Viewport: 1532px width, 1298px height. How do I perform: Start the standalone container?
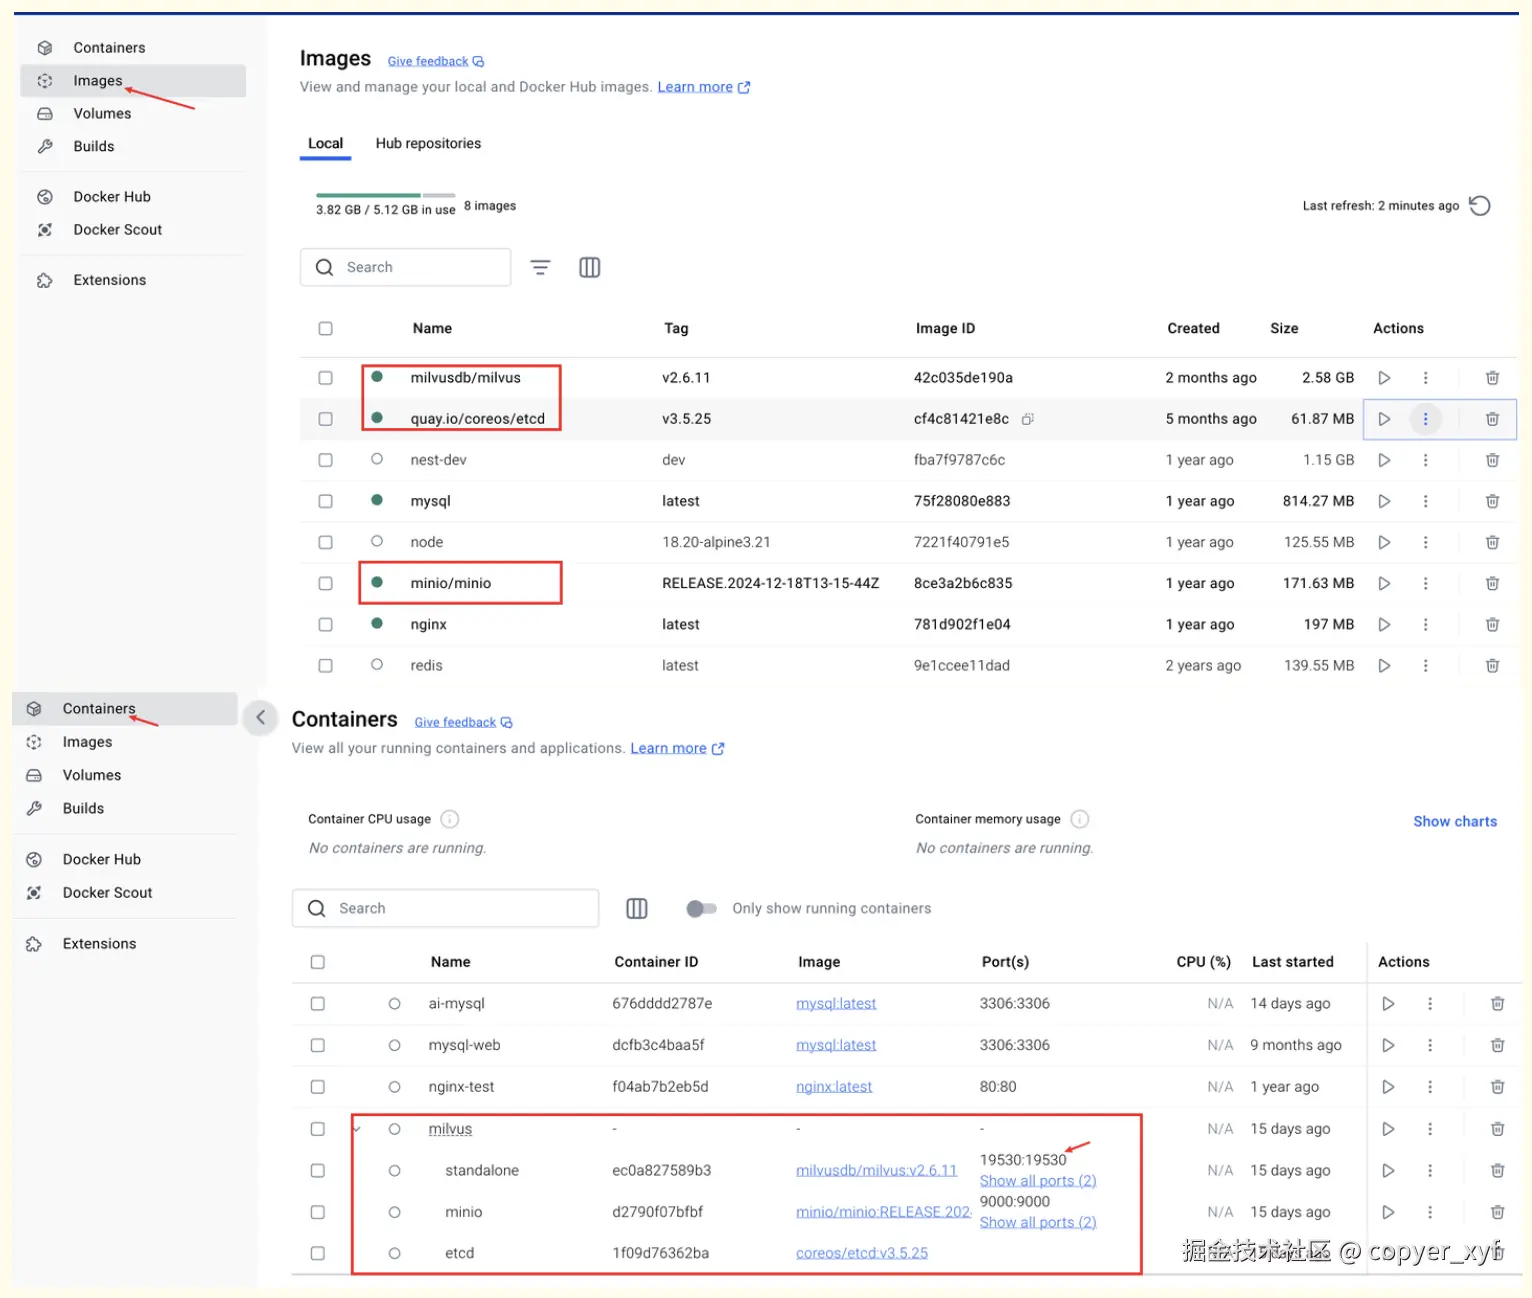point(1388,1170)
